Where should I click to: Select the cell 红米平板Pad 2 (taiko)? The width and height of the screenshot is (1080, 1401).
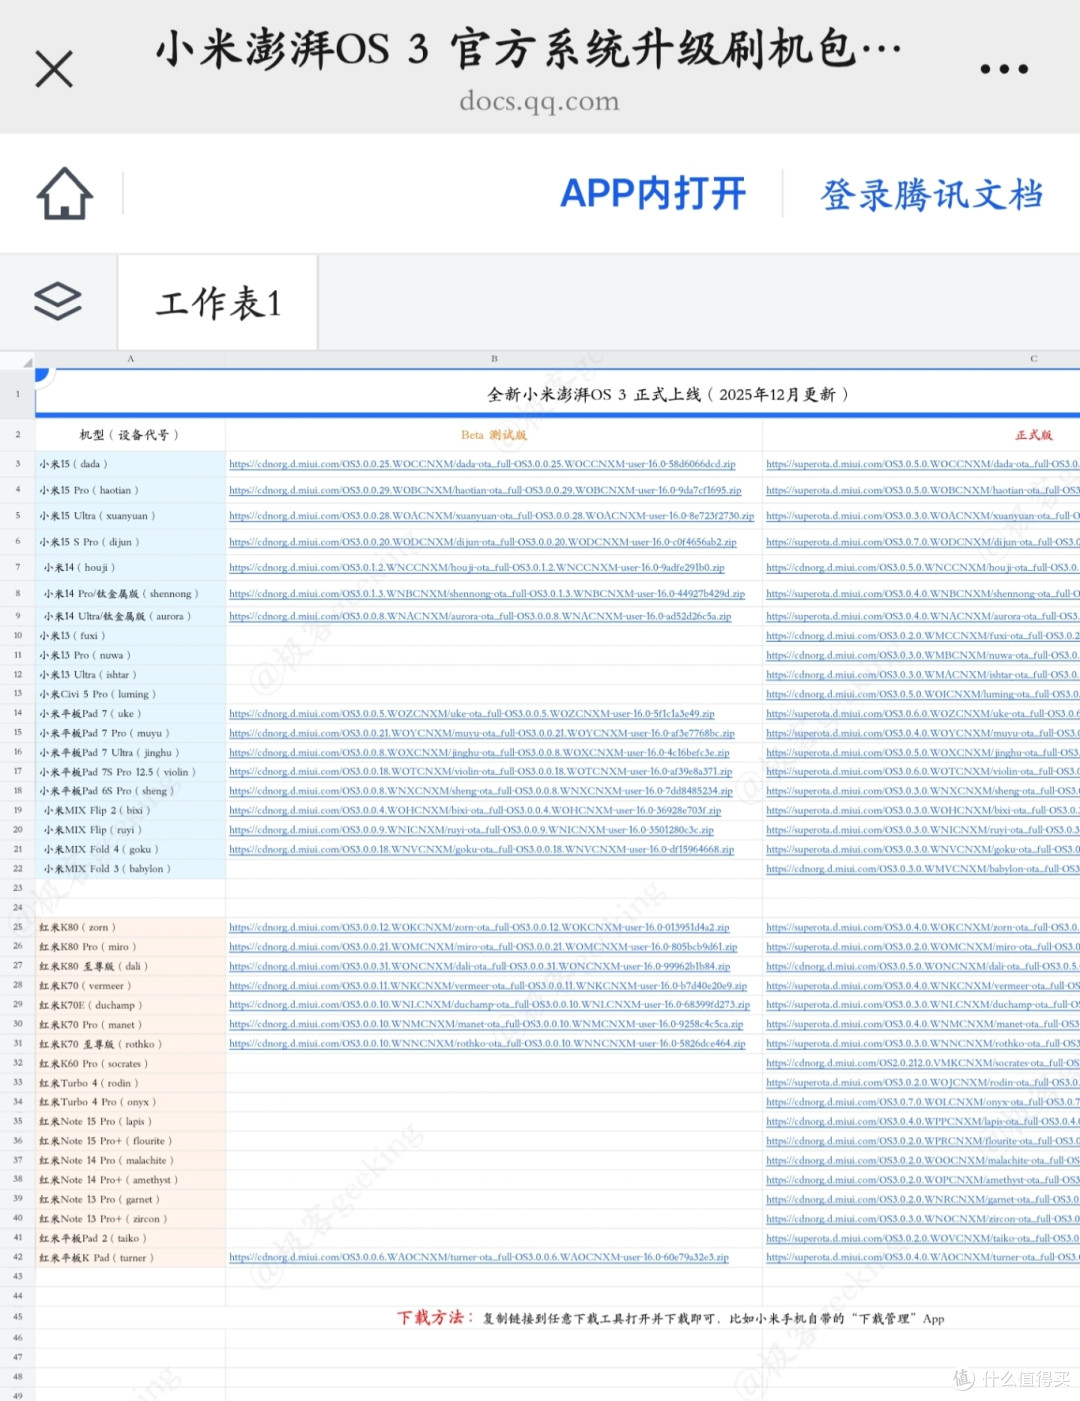tap(130, 1238)
